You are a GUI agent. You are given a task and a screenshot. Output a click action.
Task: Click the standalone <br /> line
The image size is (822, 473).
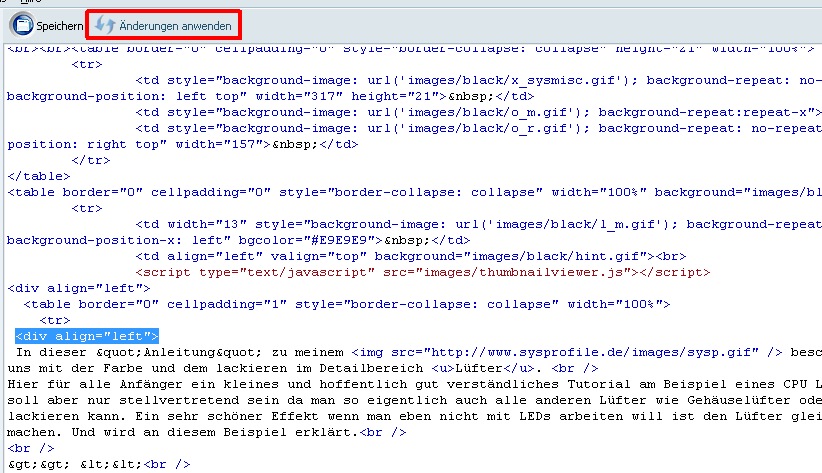pyautogui.click(x=31, y=449)
